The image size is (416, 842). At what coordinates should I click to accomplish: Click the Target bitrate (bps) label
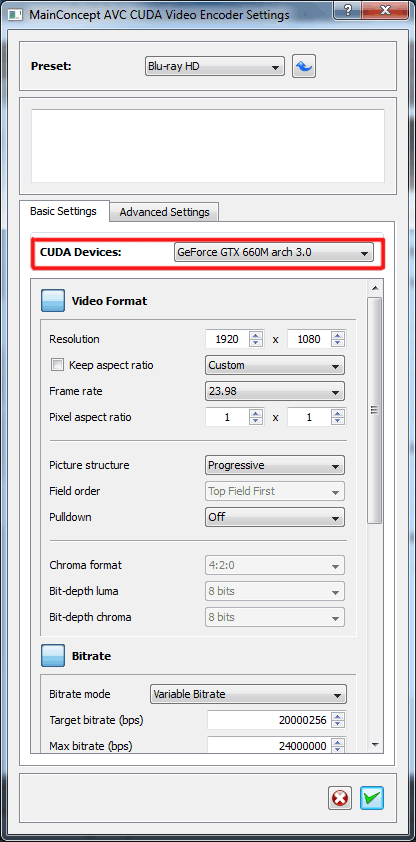coord(96,720)
